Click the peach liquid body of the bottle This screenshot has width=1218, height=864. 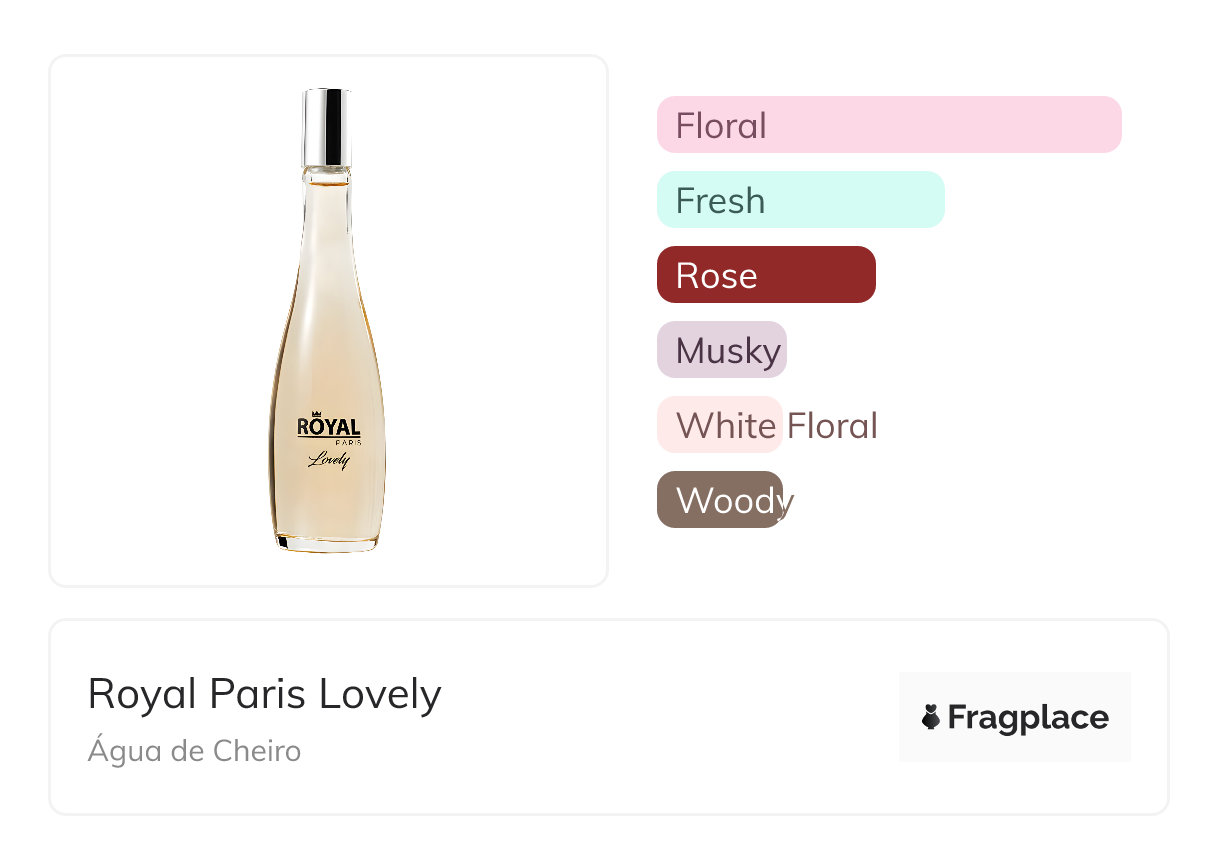coord(327,330)
